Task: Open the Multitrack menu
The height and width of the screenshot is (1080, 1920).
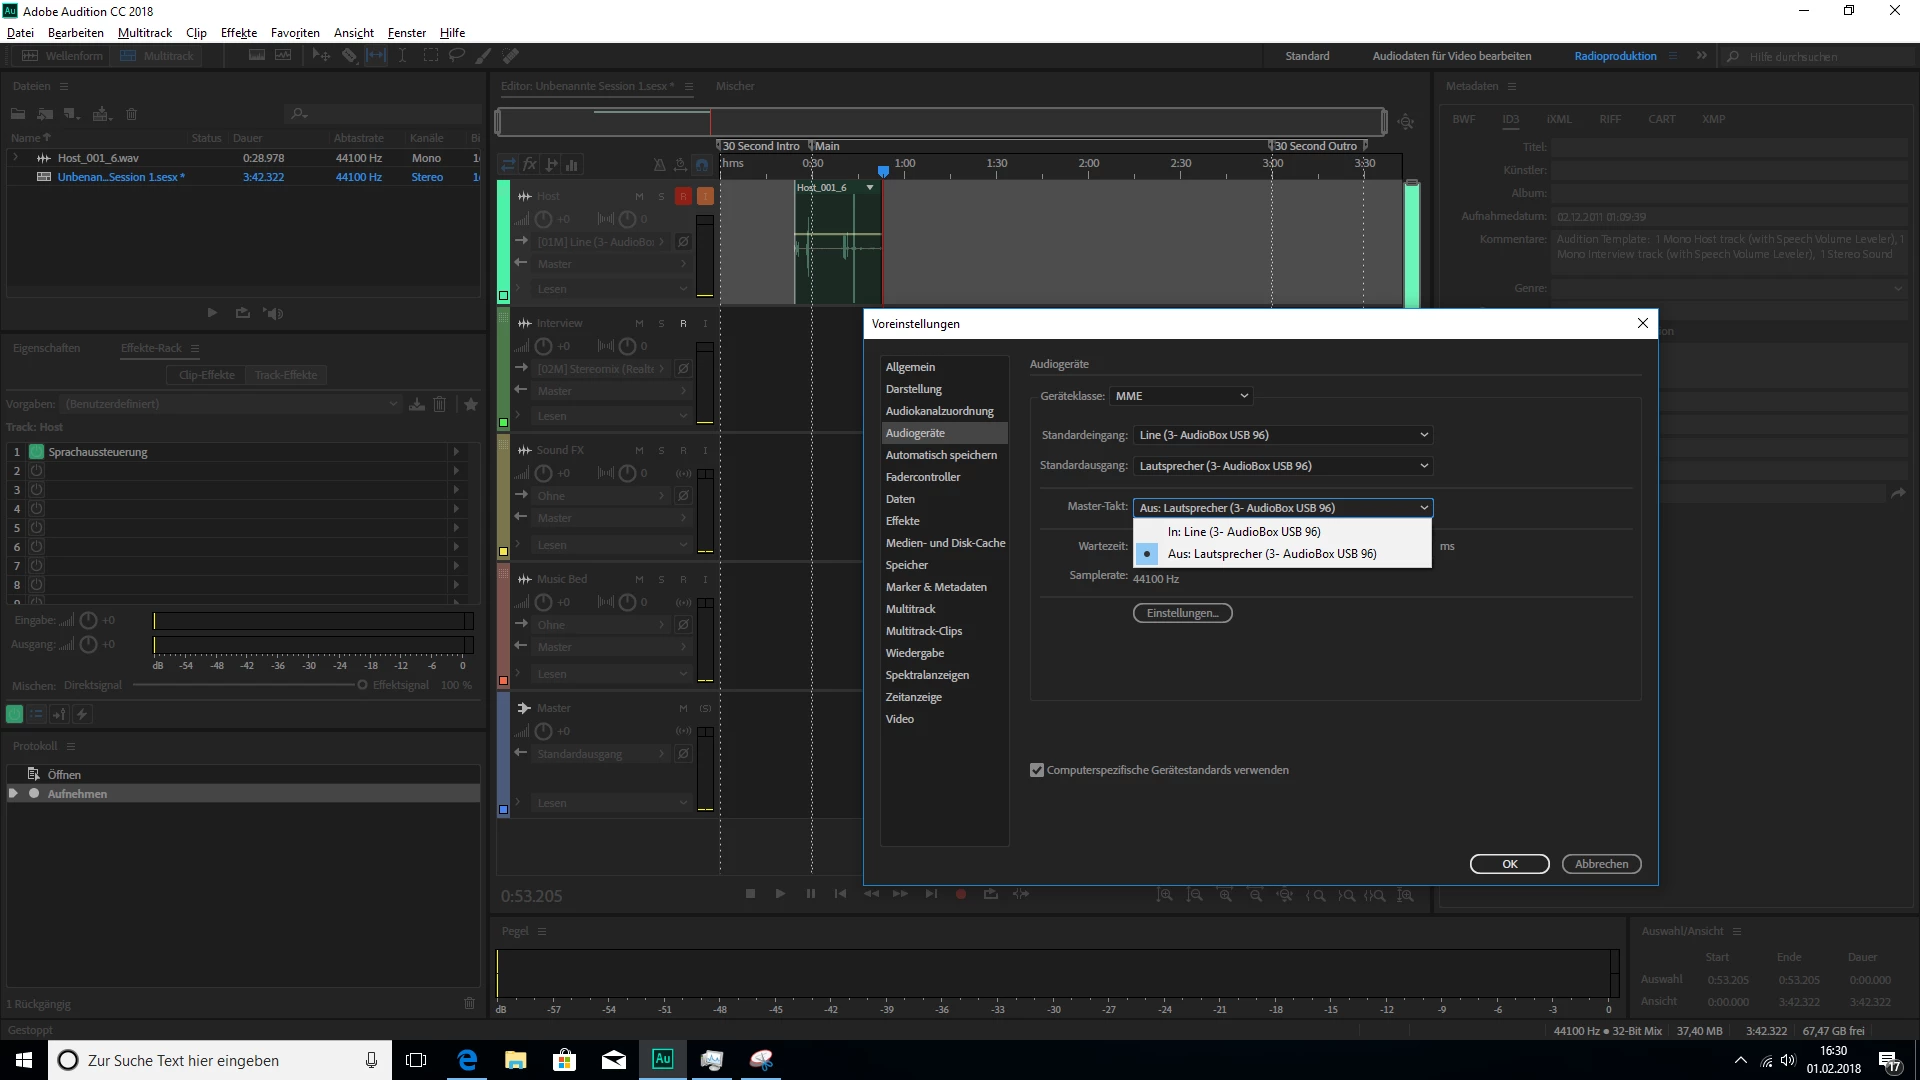Action: [144, 33]
